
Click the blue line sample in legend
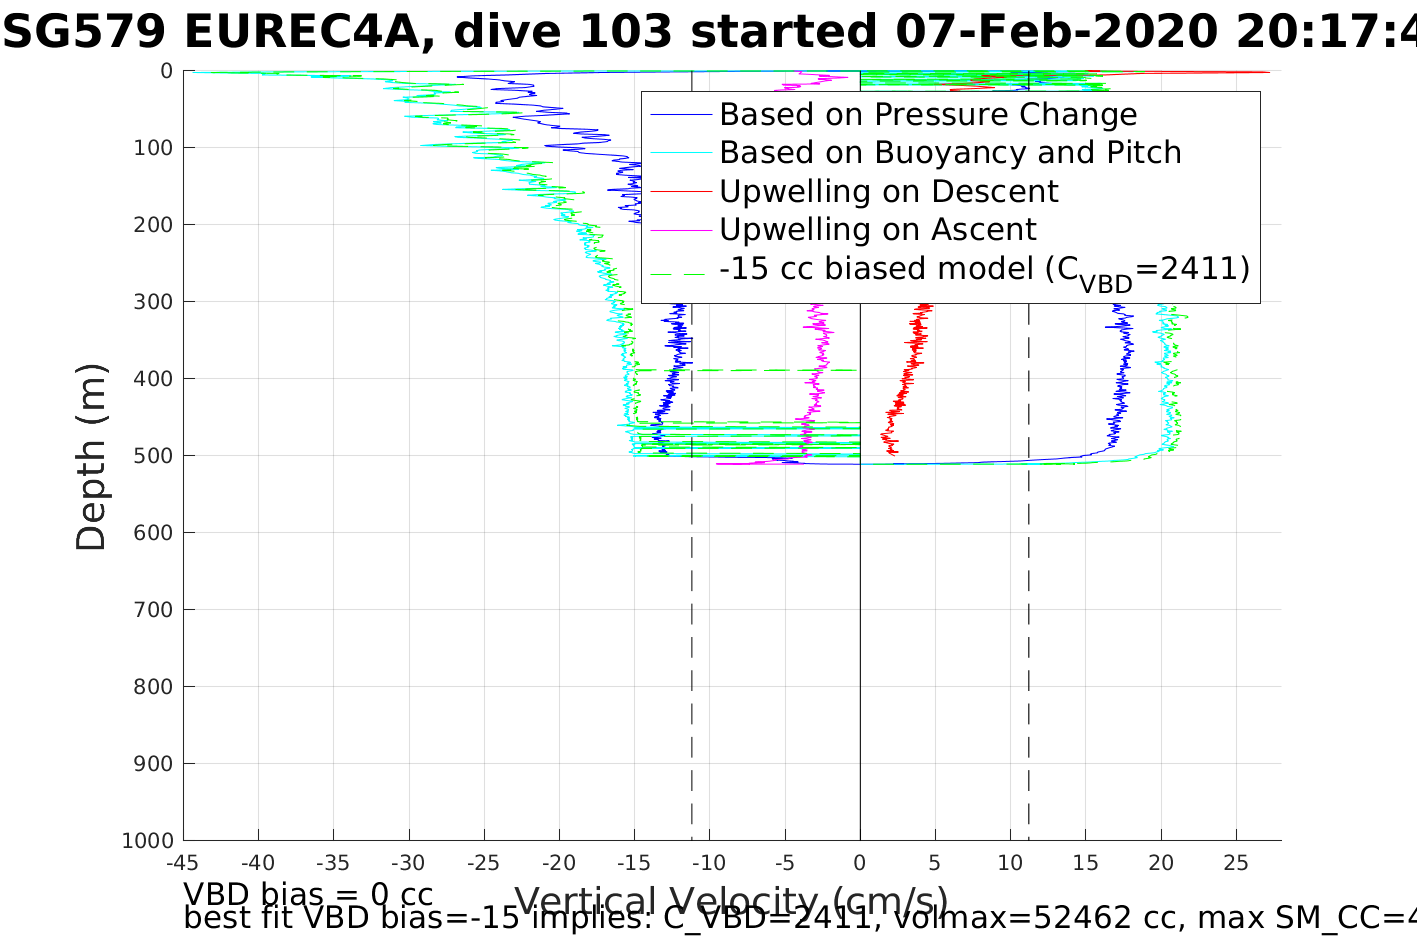tap(681, 116)
